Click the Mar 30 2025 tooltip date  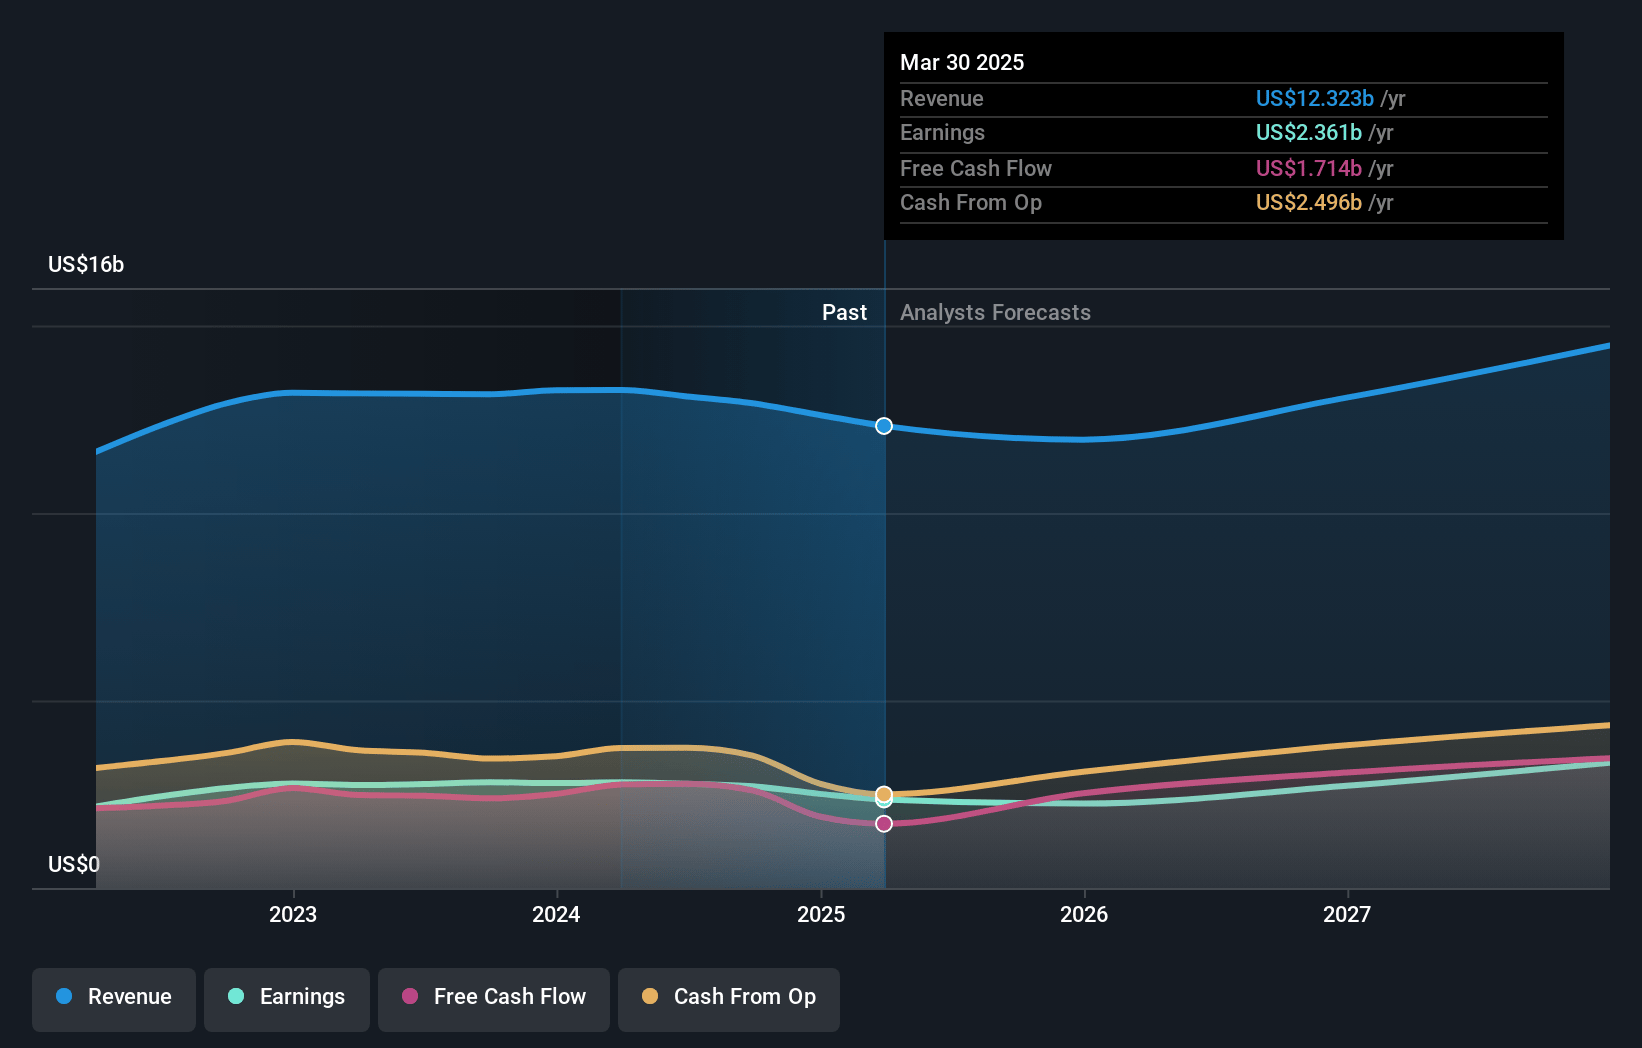coord(962,62)
